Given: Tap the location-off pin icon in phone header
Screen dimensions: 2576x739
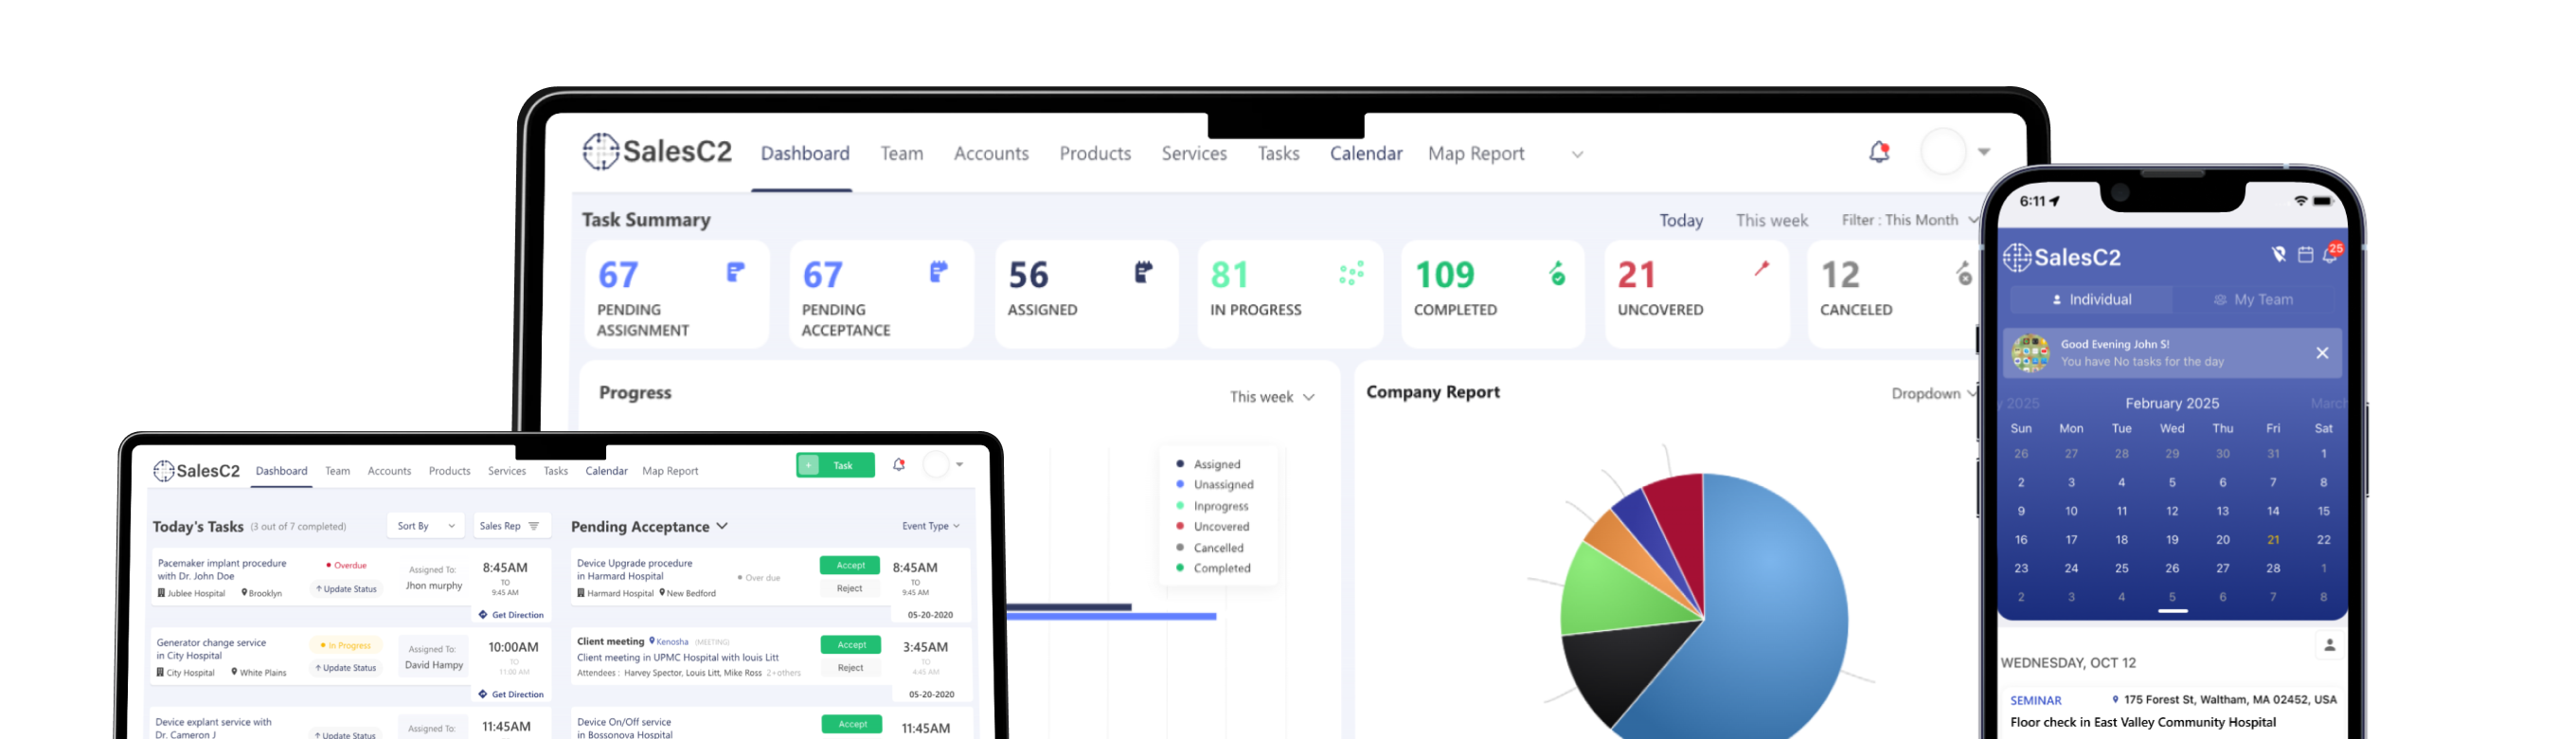Looking at the screenshot, I should [2278, 255].
